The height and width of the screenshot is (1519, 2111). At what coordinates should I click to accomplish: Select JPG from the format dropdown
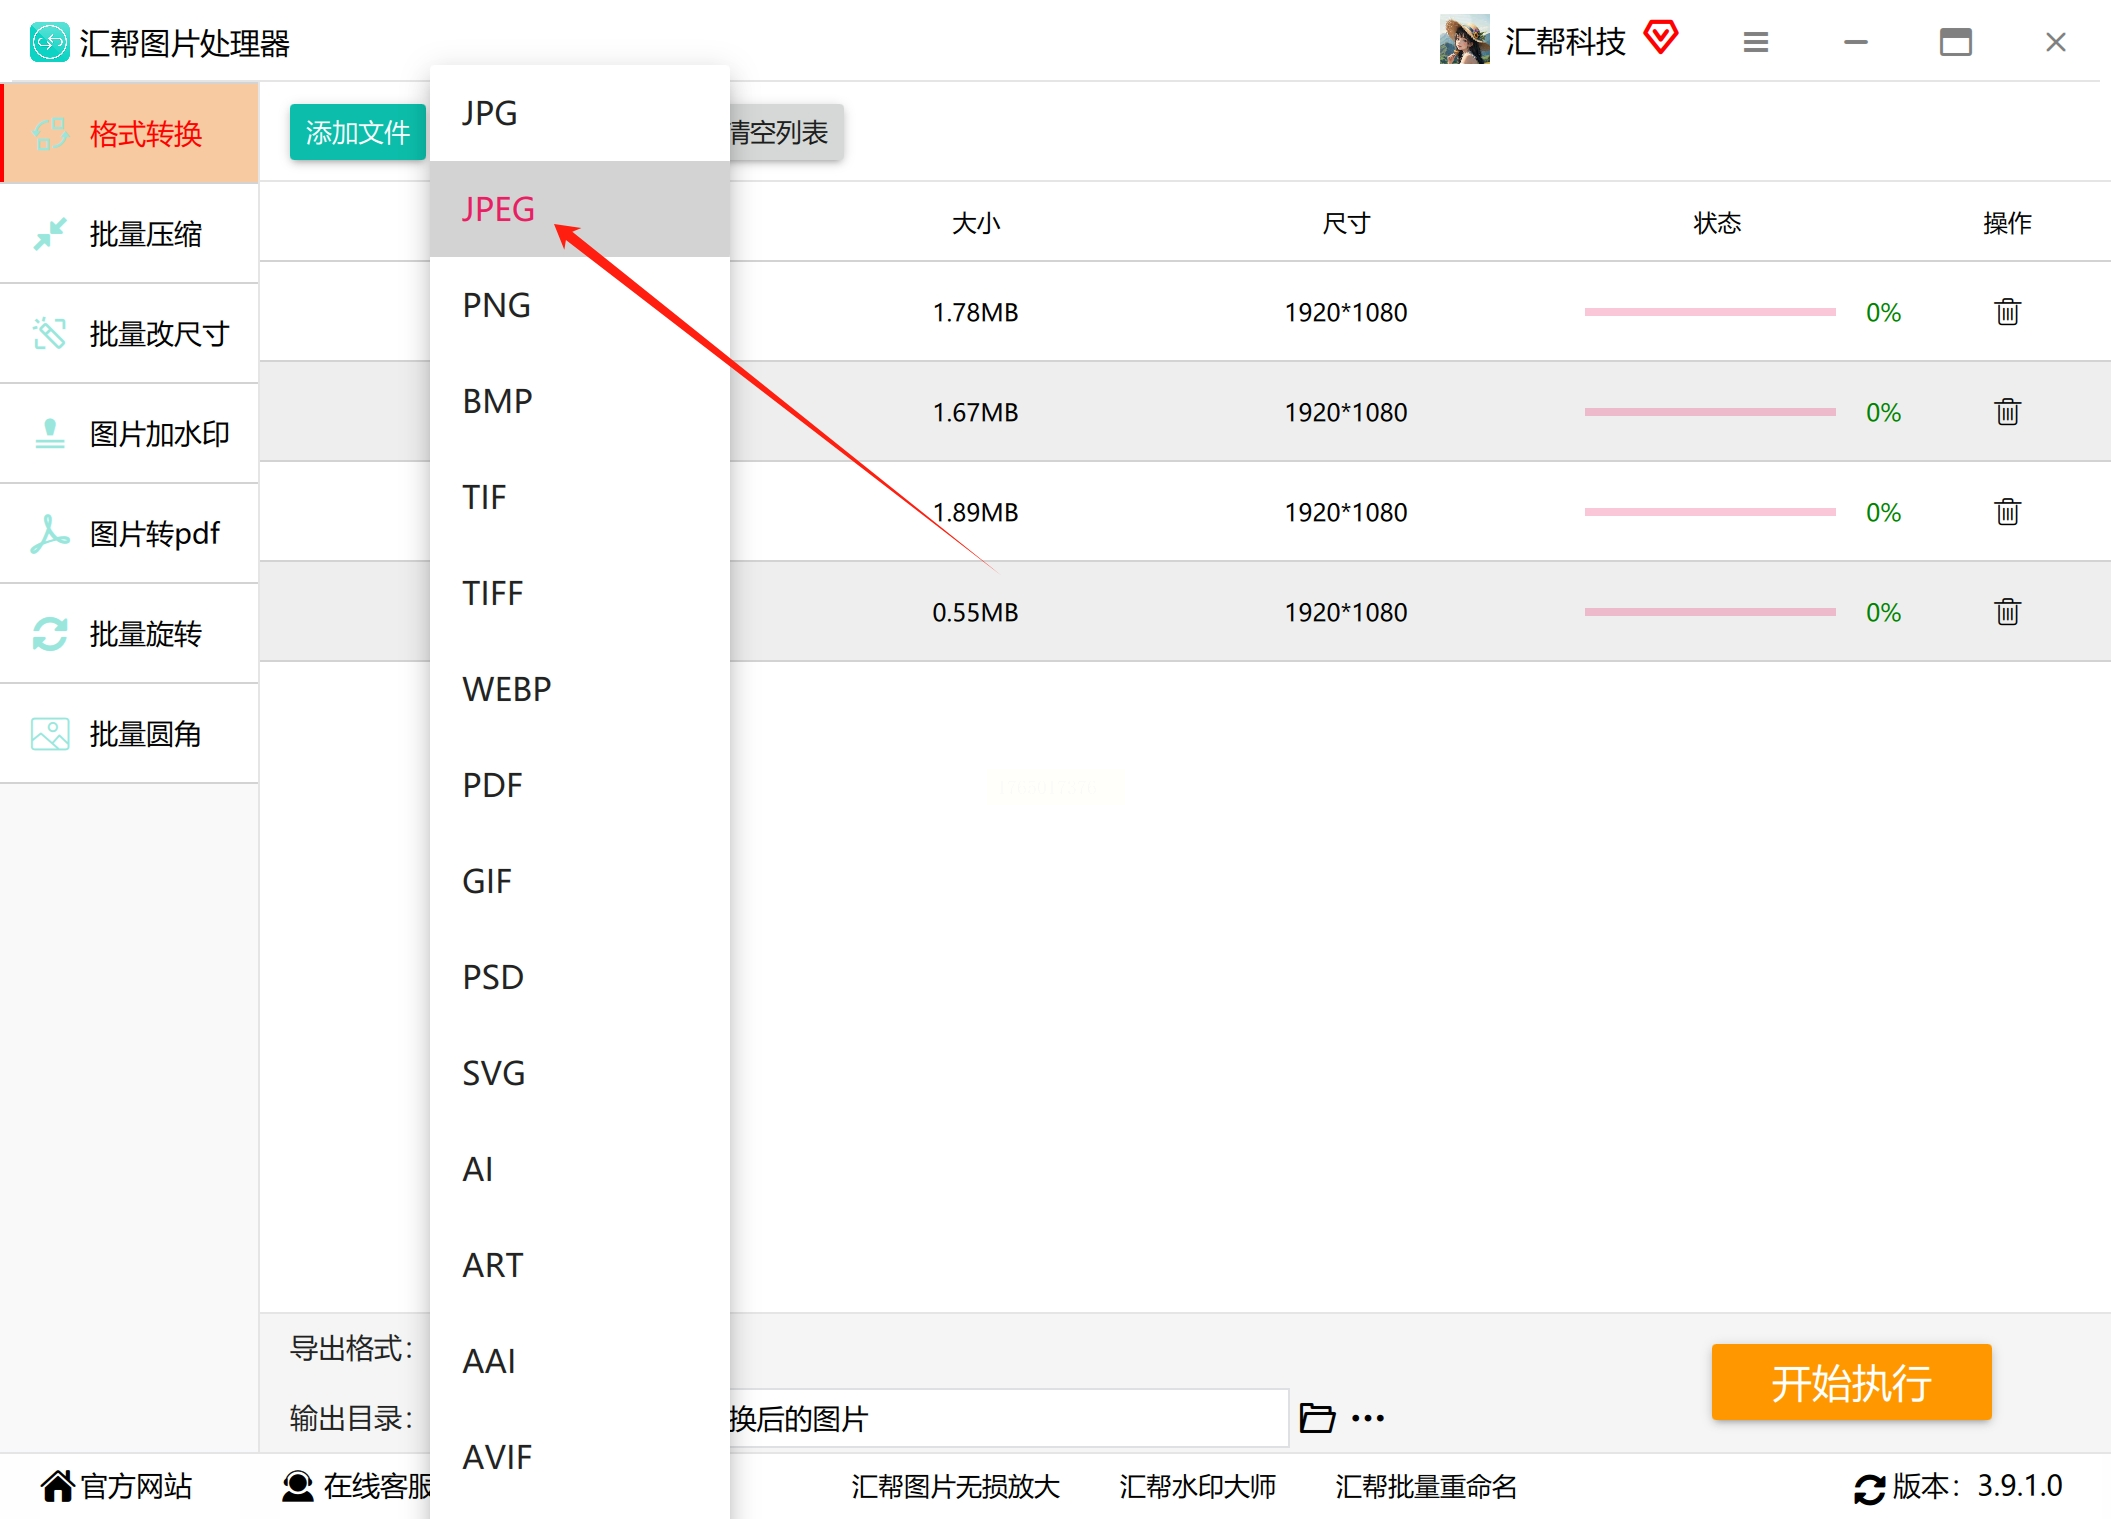click(x=490, y=113)
